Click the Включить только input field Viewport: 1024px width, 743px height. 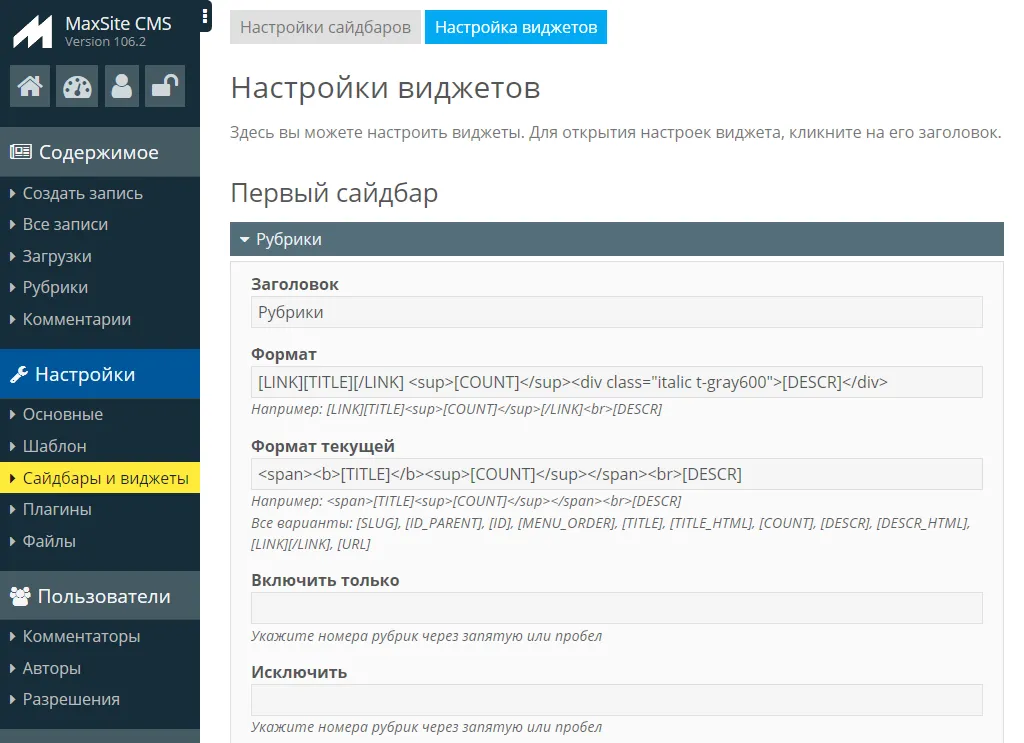click(616, 608)
